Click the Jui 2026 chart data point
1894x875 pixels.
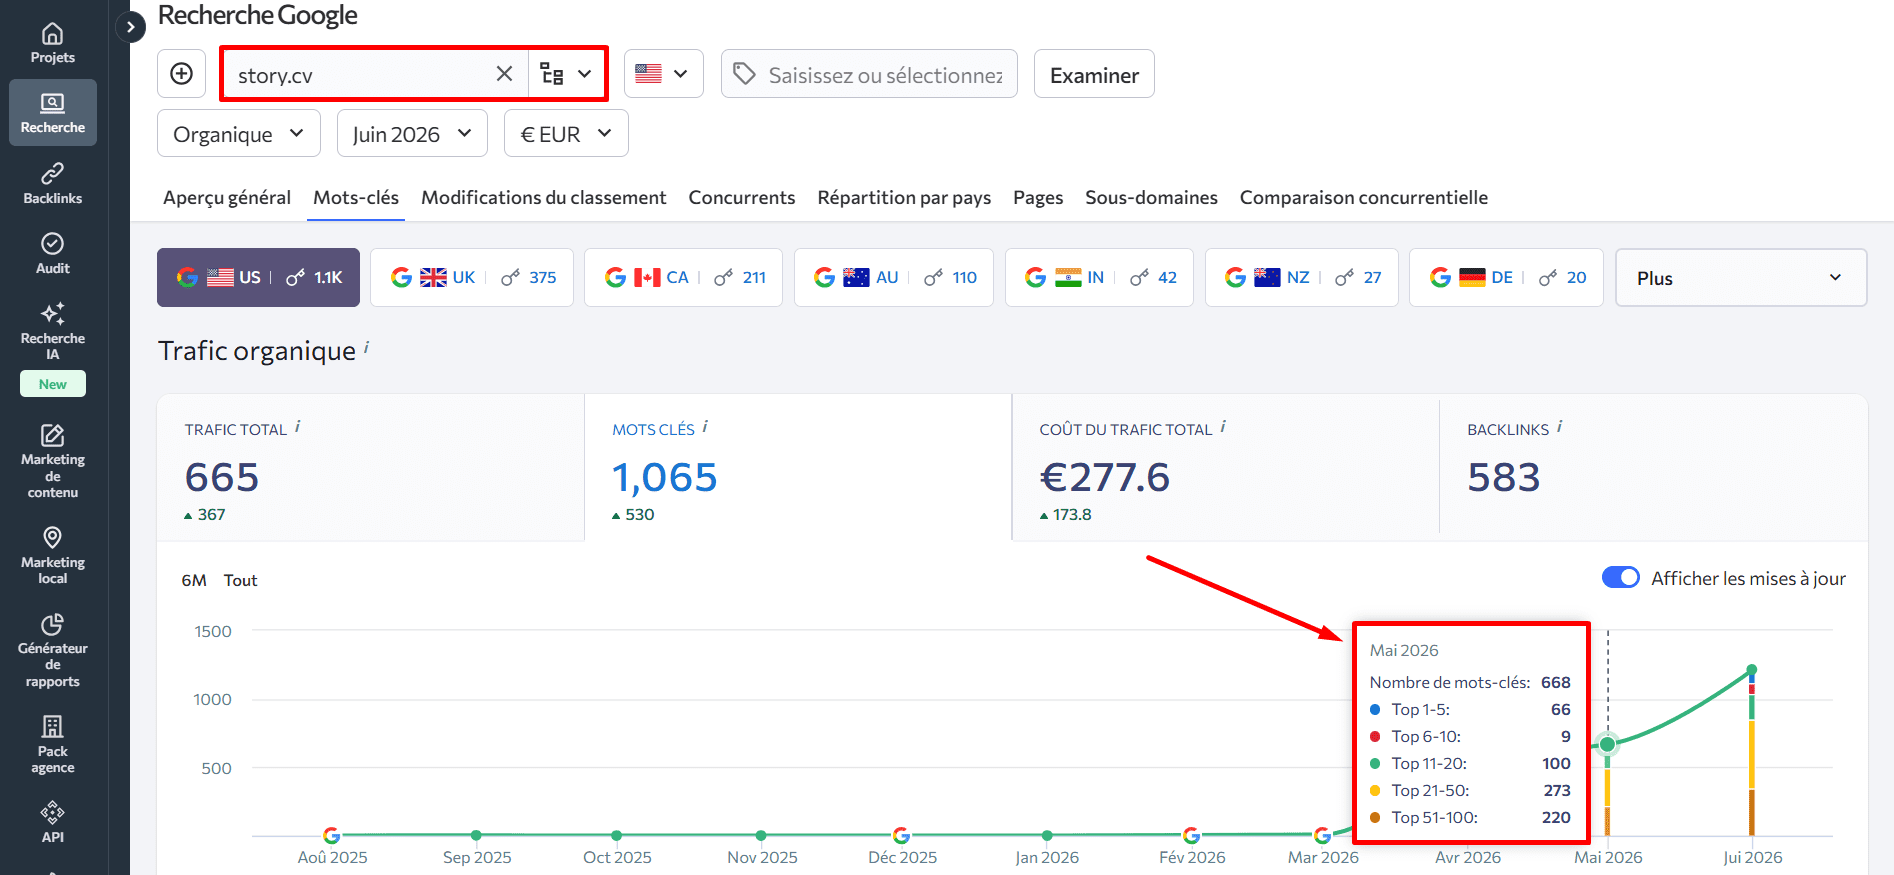coord(1752,669)
